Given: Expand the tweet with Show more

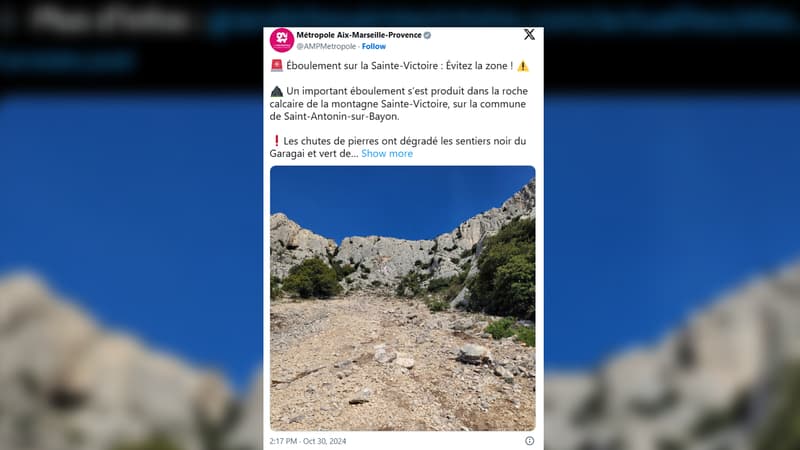Looking at the screenshot, I should pos(387,154).
